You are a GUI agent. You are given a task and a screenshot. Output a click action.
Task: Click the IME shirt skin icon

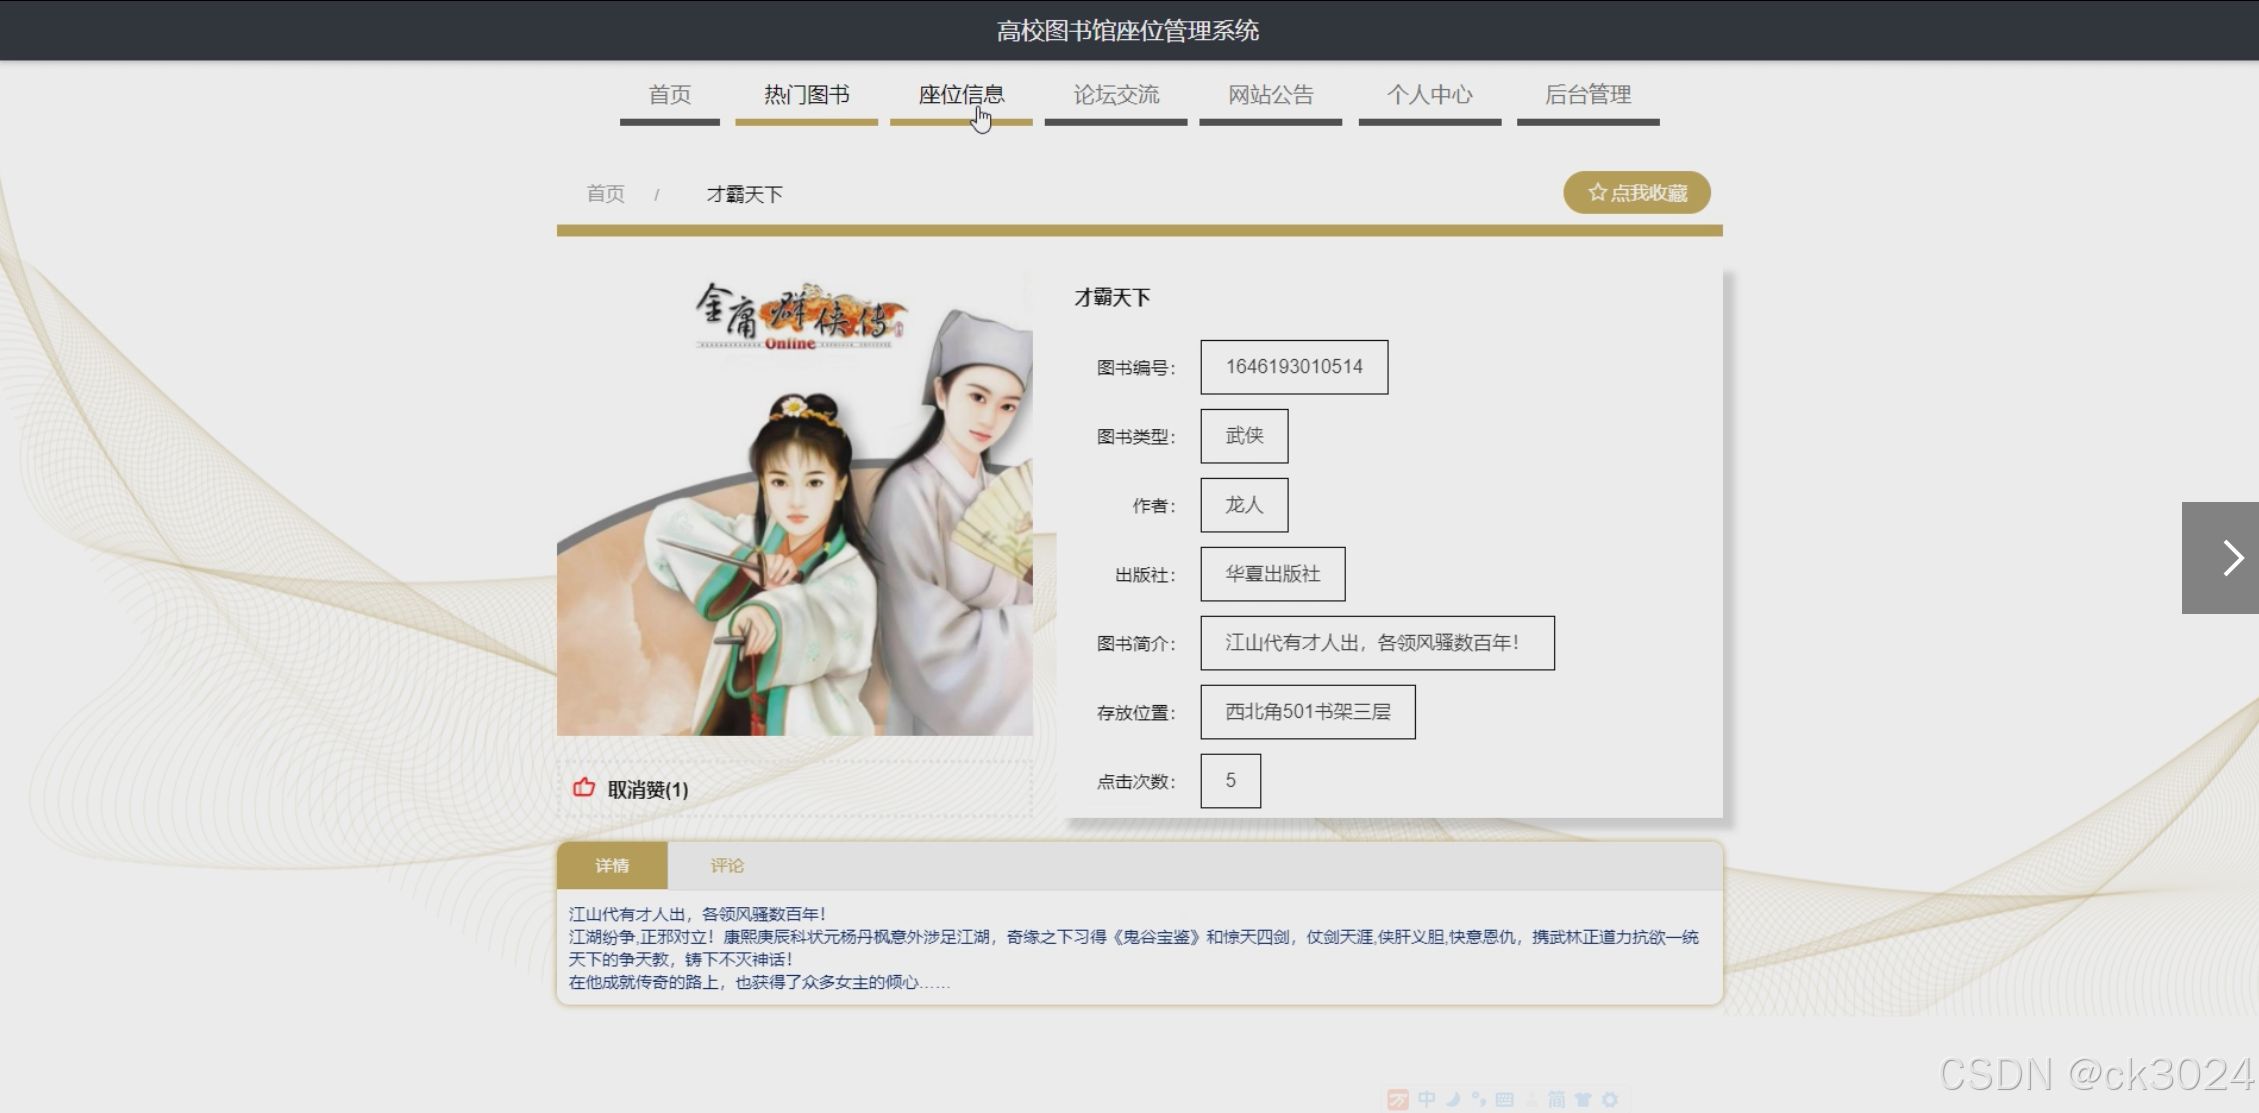[1582, 1100]
